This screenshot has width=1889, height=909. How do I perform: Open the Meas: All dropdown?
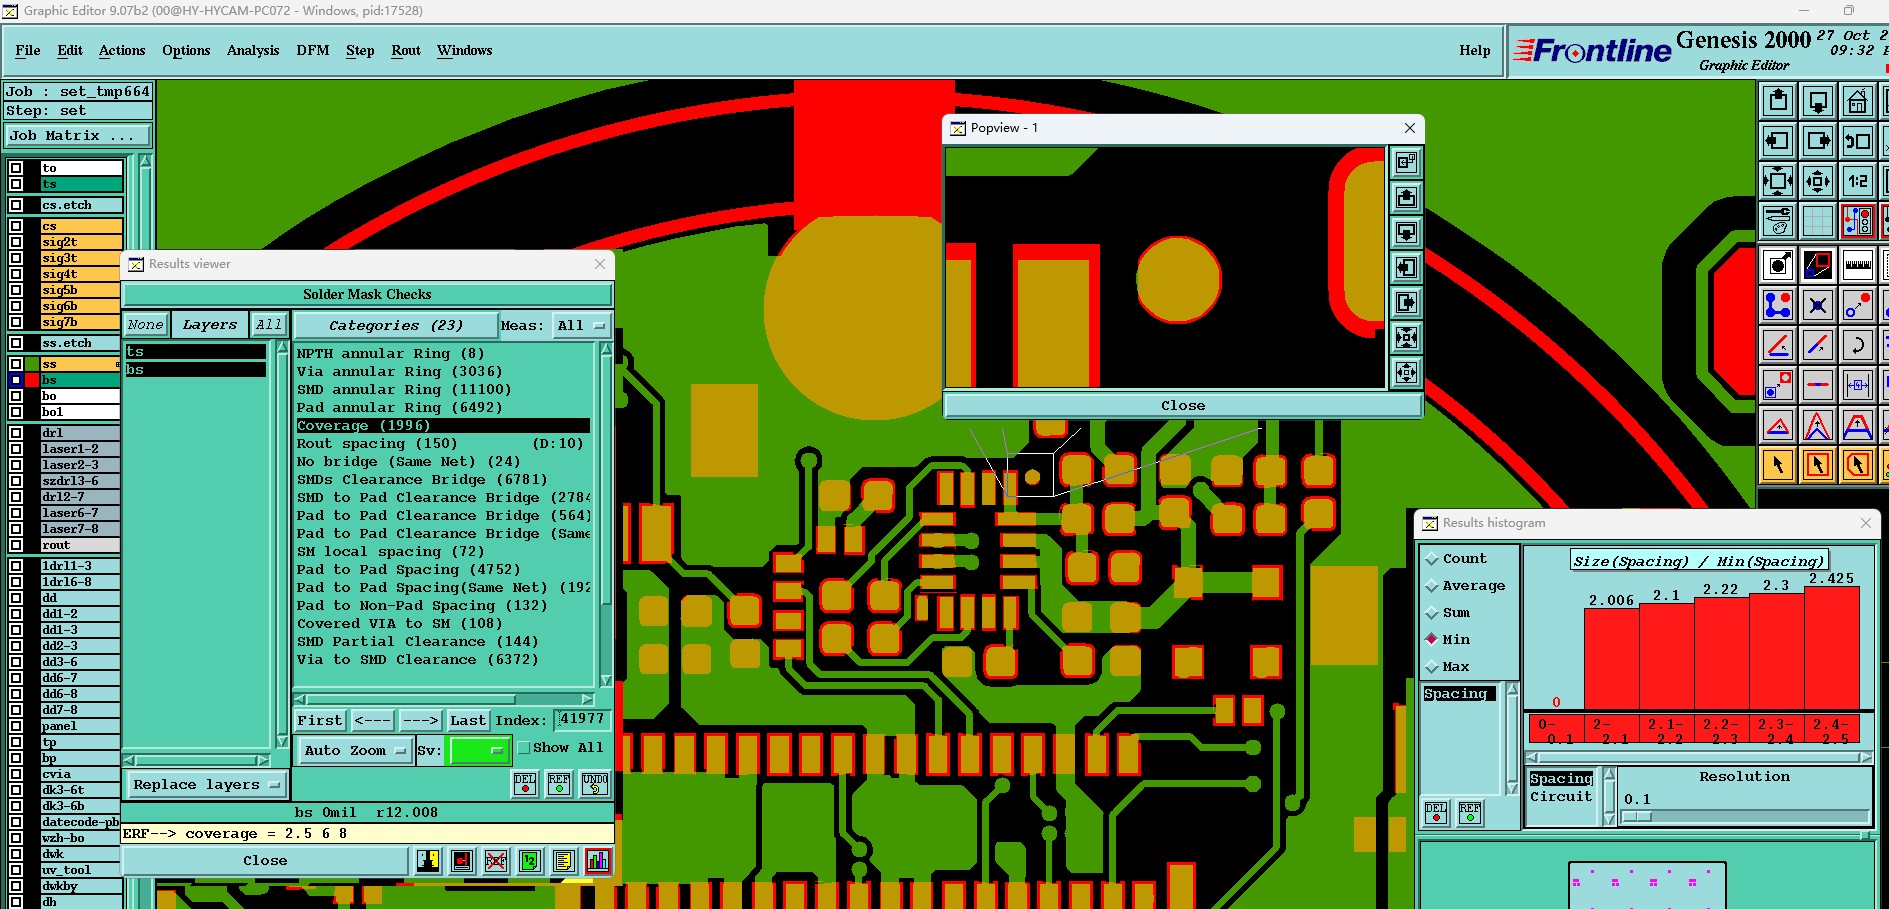click(582, 326)
